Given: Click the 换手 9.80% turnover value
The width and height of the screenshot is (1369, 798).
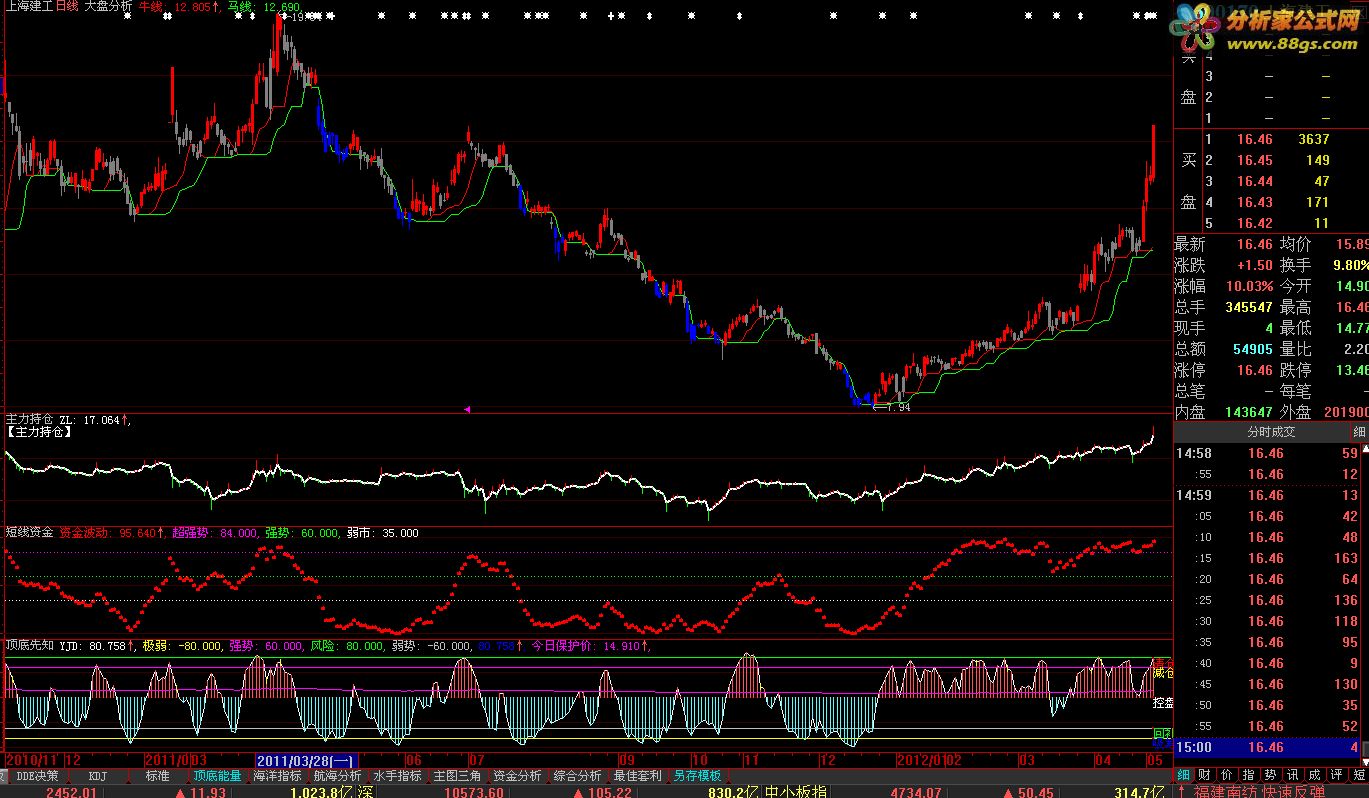Looking at the screenshot, I should [x=1353, y=265].
